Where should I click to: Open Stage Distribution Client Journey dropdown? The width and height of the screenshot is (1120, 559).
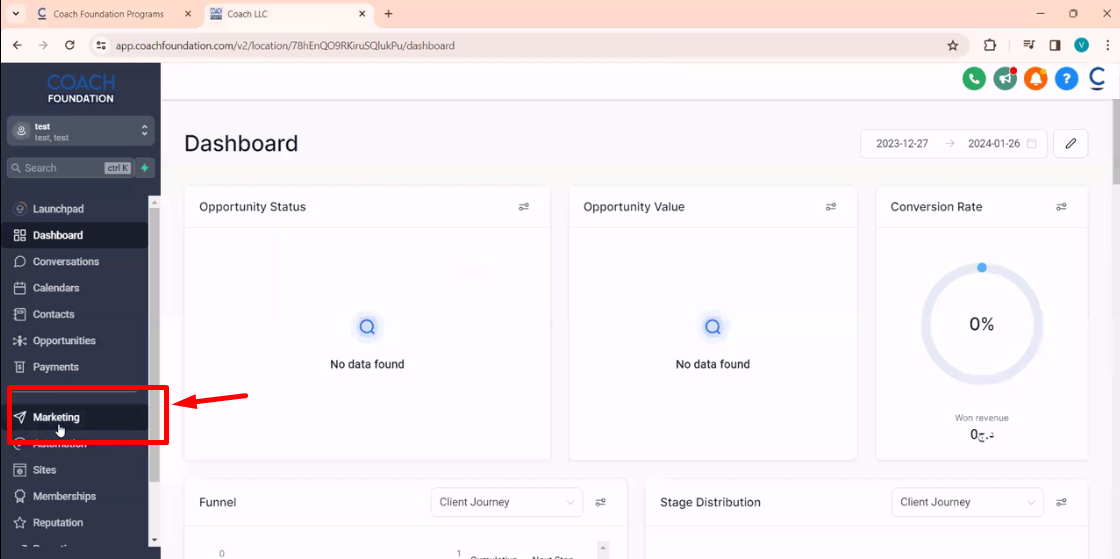[967, 503]
